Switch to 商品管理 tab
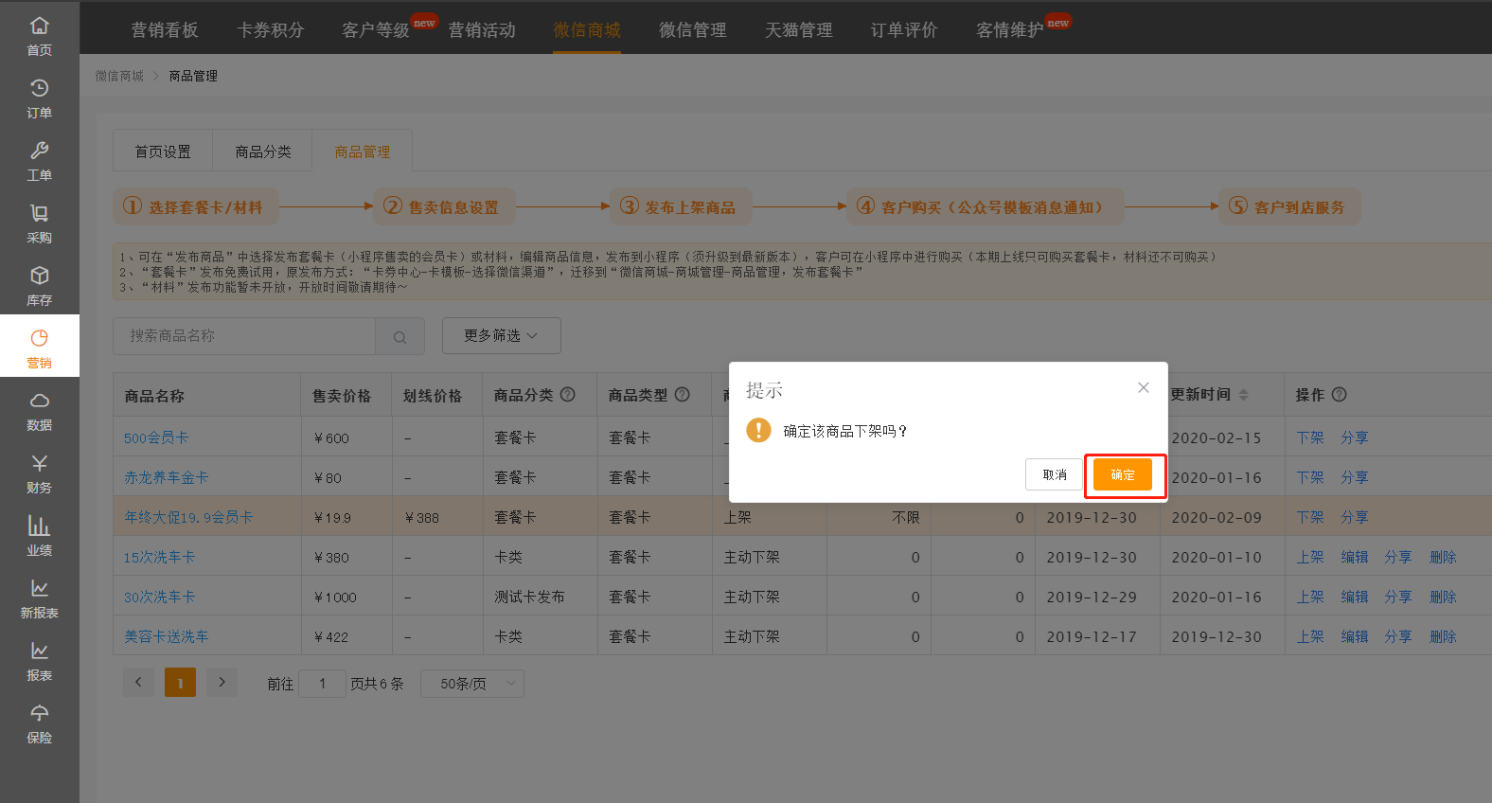 click(x=362, y=152)
